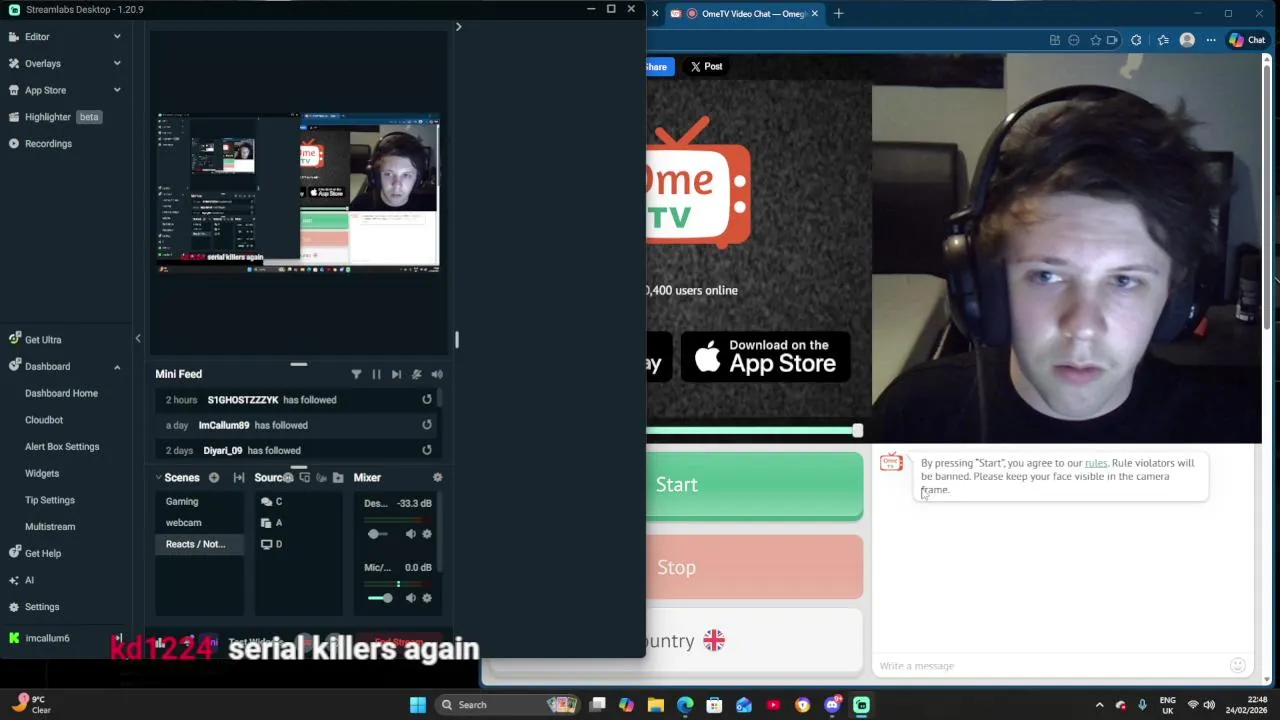The width and height of the screenshot is (1280, 720).
Task: Click the X Post share button
Action: 706,67
